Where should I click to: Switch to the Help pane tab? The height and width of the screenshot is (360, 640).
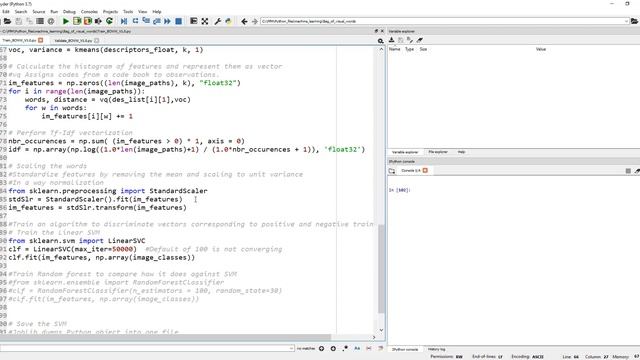[461, 152]
